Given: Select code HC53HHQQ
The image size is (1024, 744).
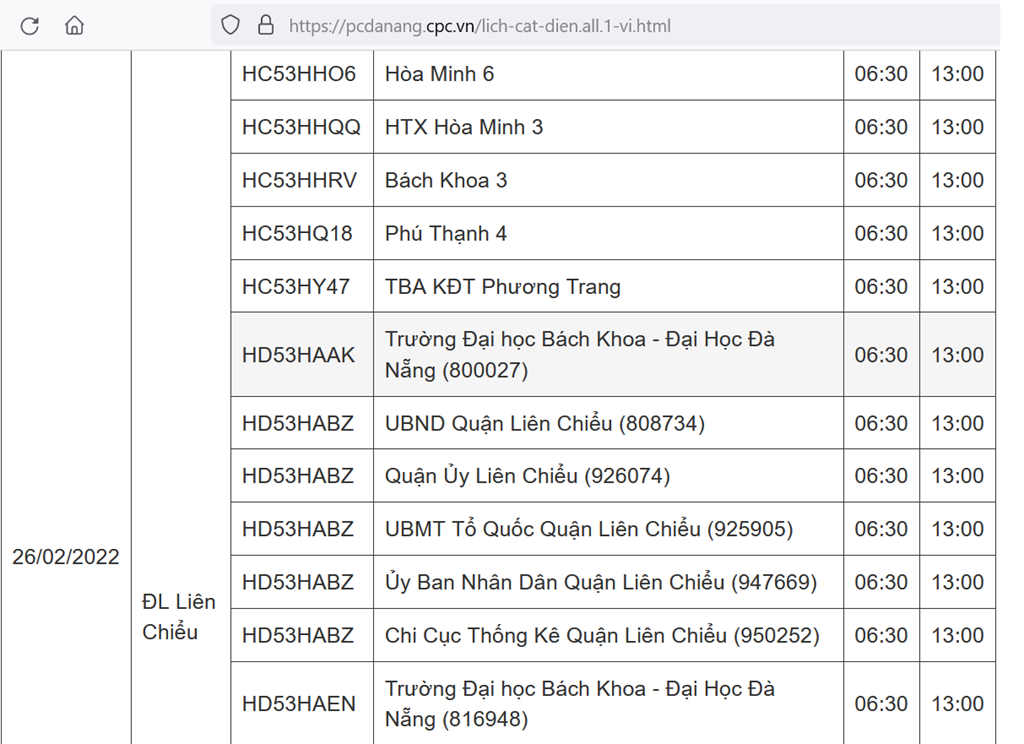Looking at the screenshot, I should [x=301, y=127].
